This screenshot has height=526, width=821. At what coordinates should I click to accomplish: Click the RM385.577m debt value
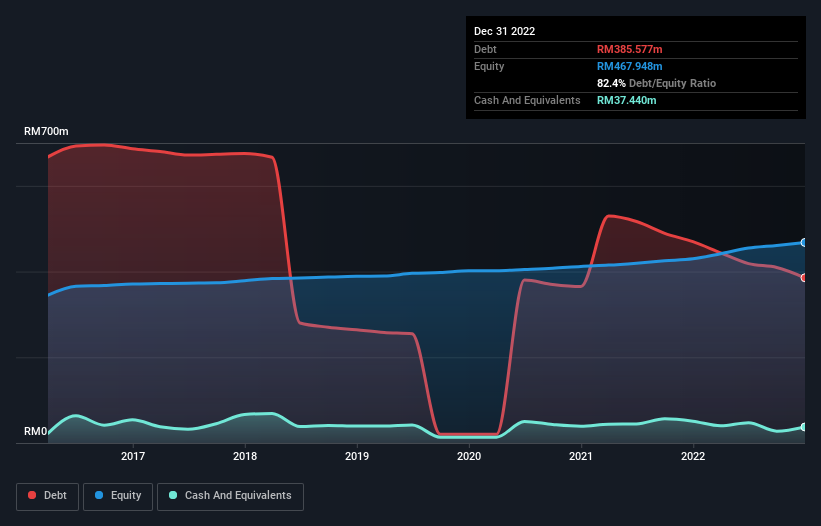(x=630, y=49)
